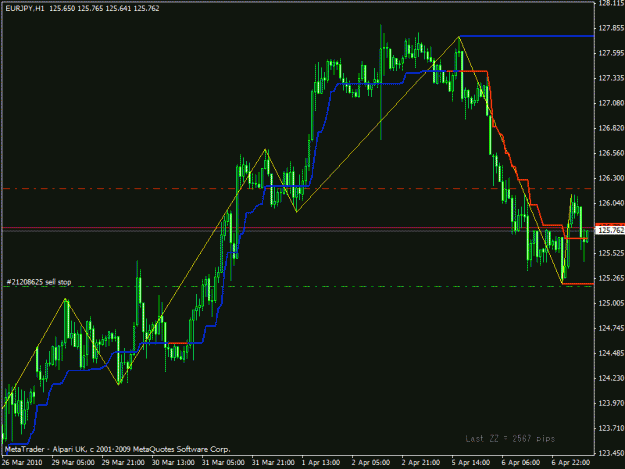Click the 1 Apr 13:00 time axis label
This screenshot has width=625, height=469.
321,463
